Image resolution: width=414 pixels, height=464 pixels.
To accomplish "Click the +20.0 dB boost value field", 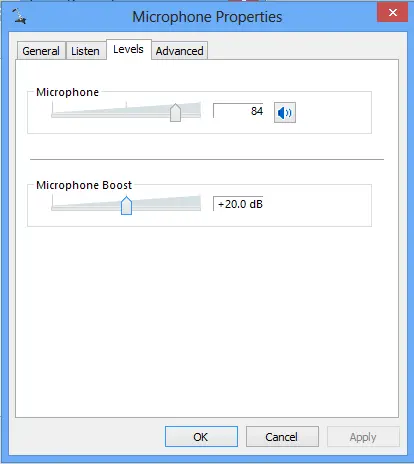I will pyautogui.click(x=238, y=204).
